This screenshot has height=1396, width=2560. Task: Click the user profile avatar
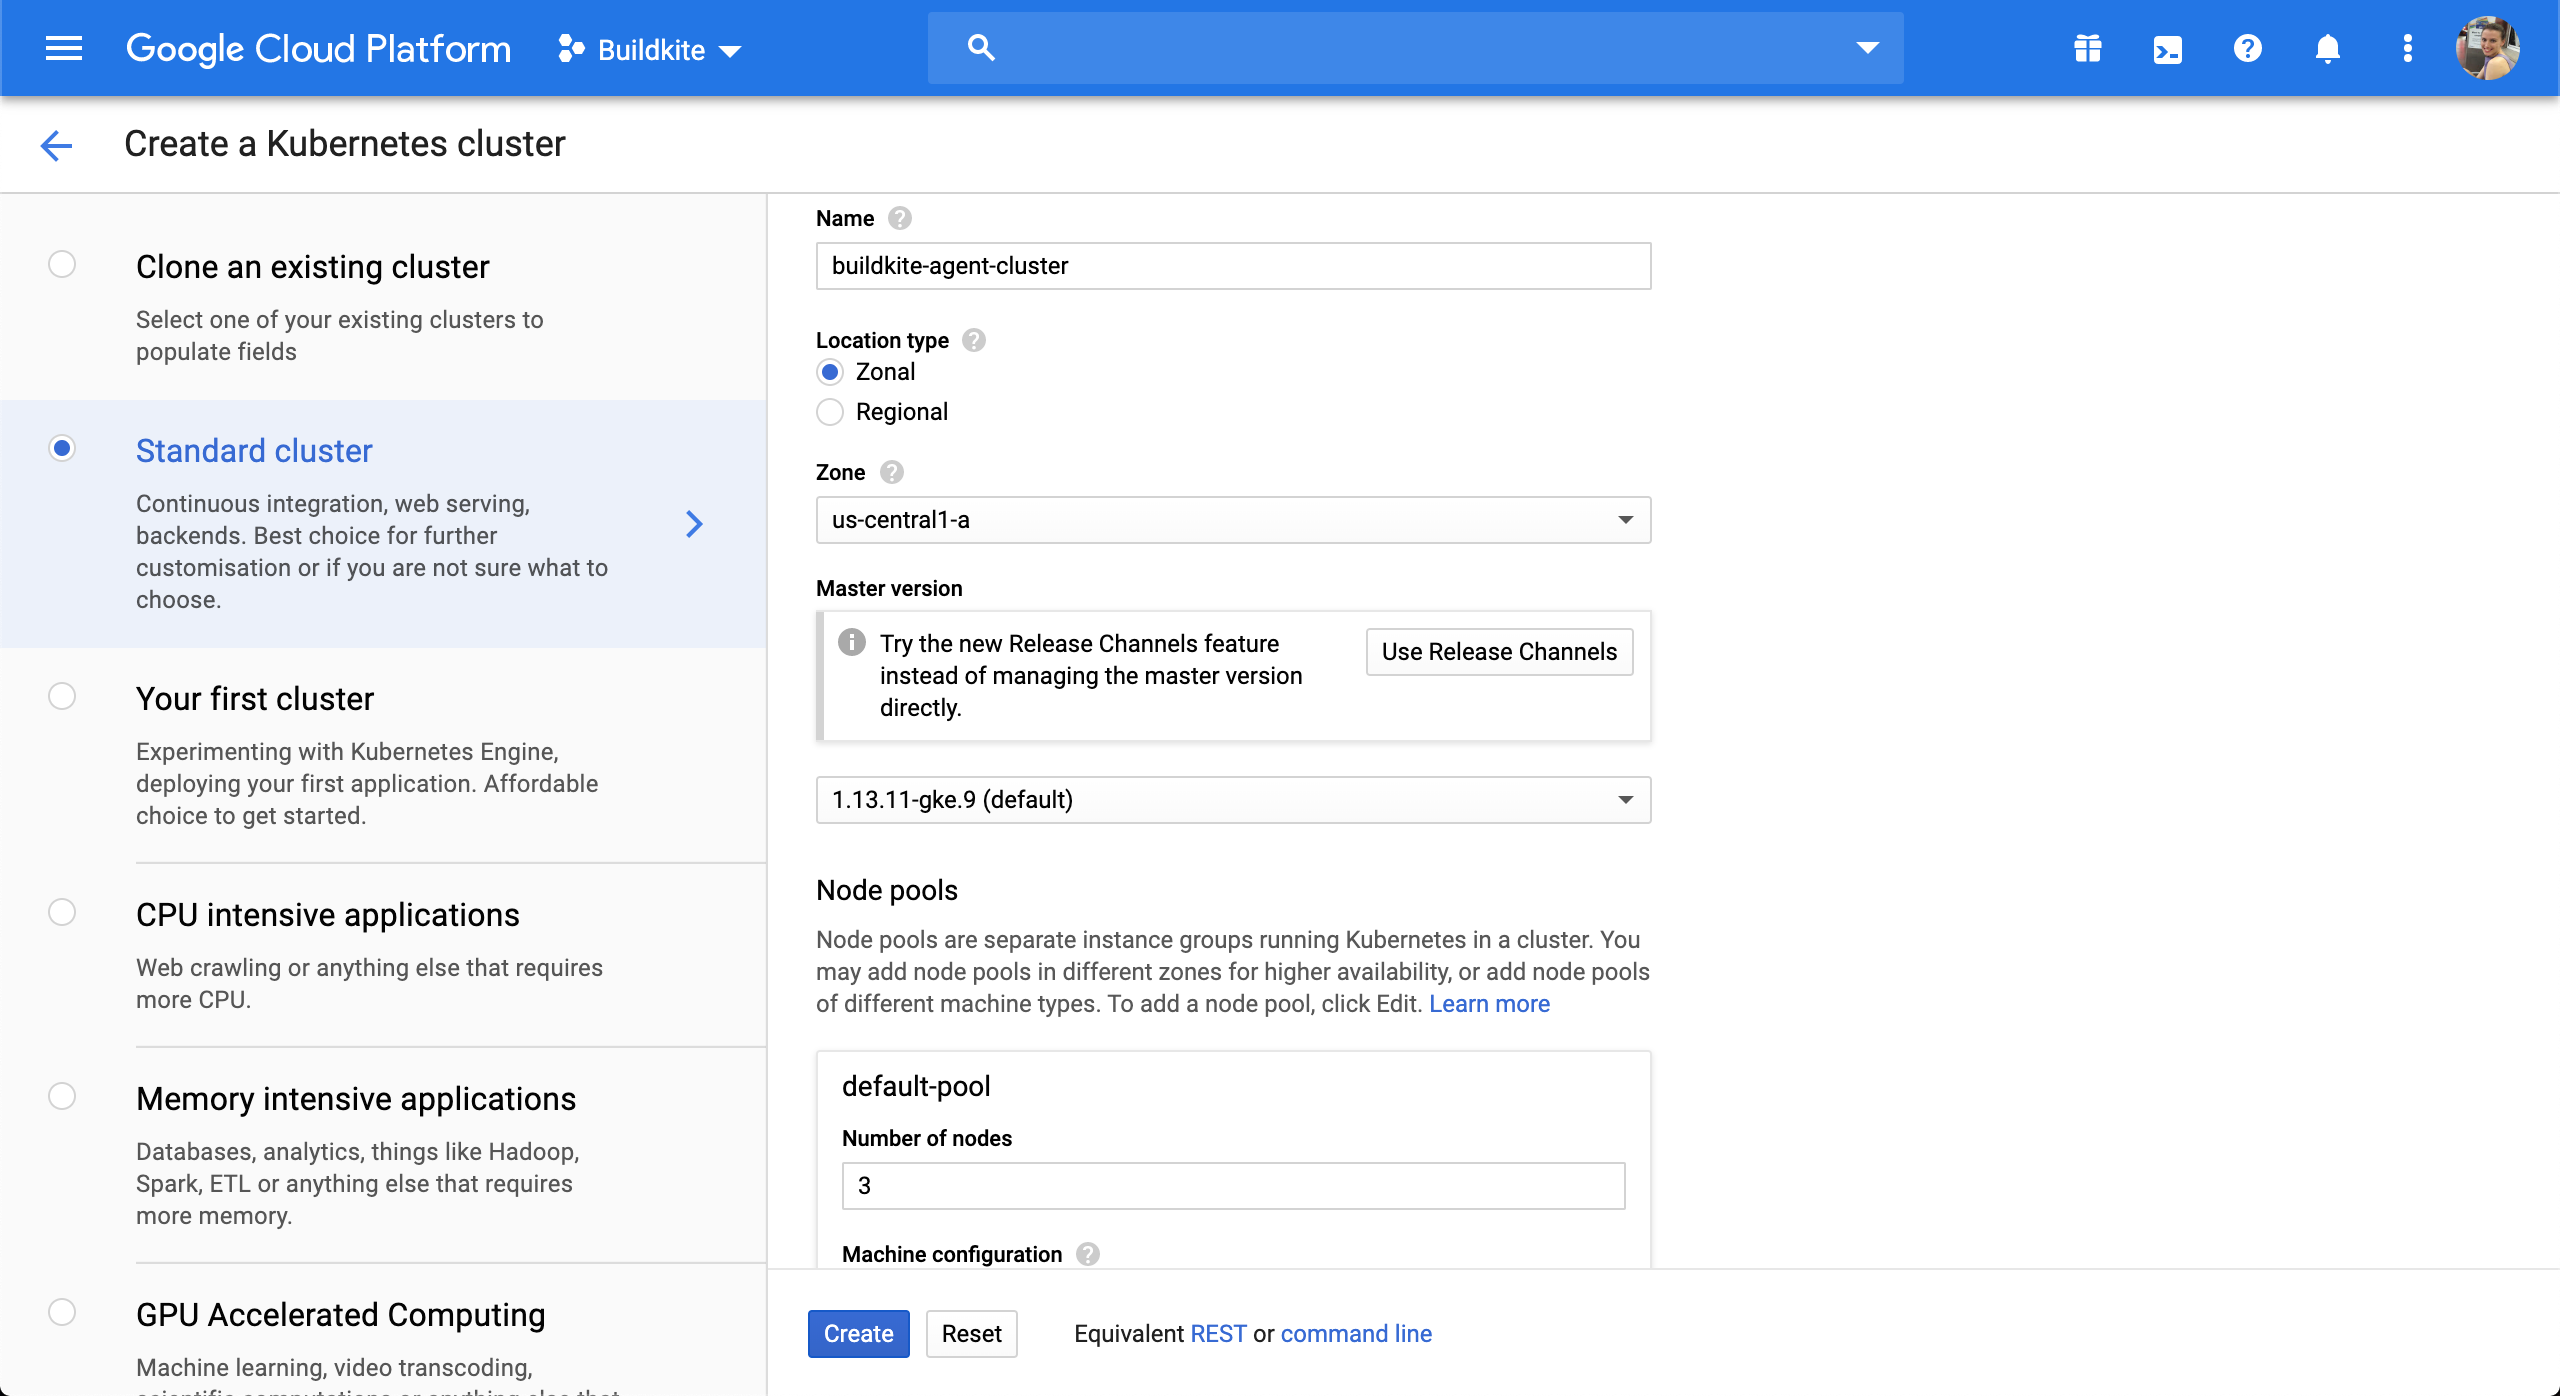2487,48
